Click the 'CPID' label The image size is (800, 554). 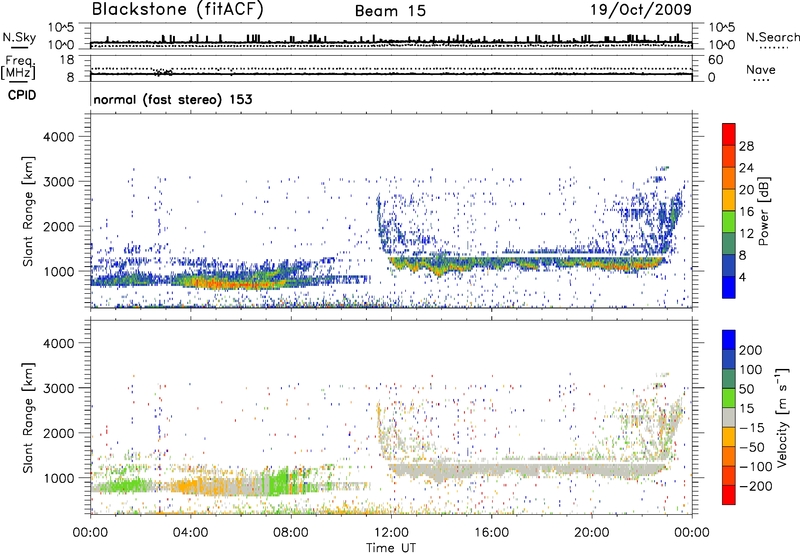22,95
